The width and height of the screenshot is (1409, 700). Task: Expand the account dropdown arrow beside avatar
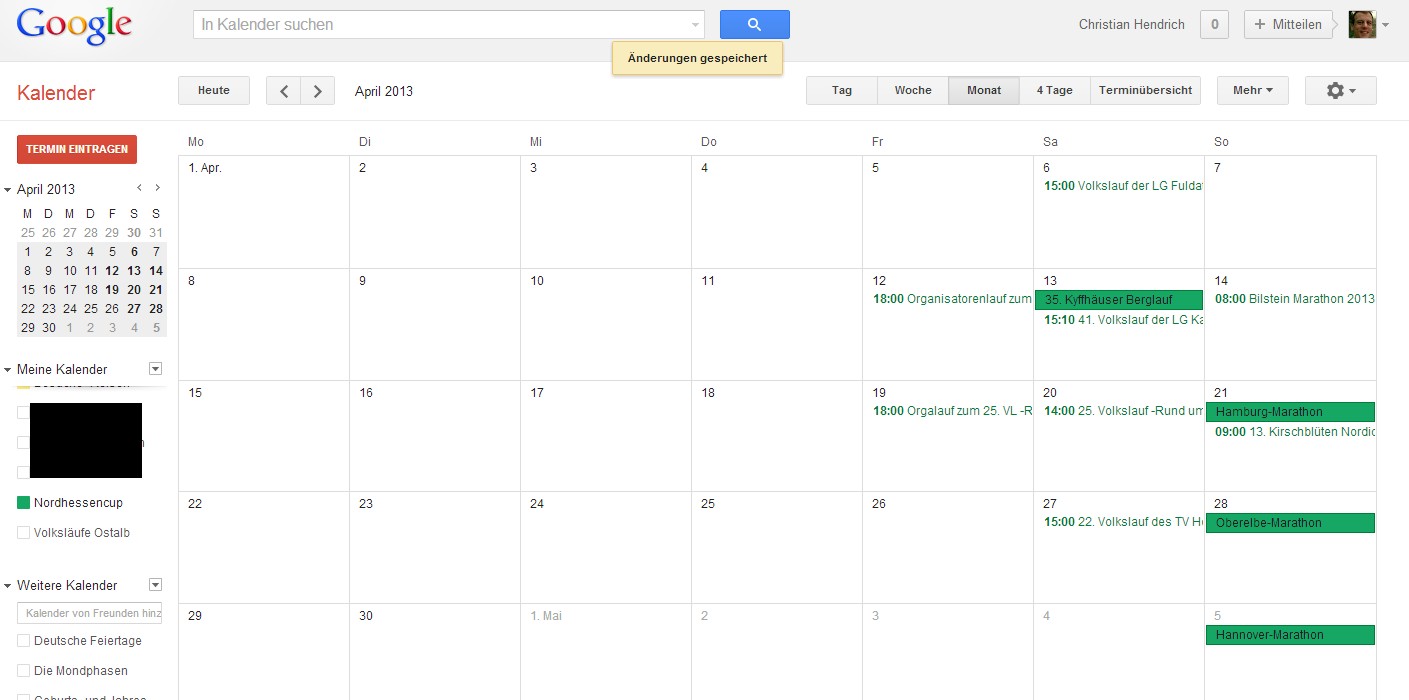[x=1385, y=25]
